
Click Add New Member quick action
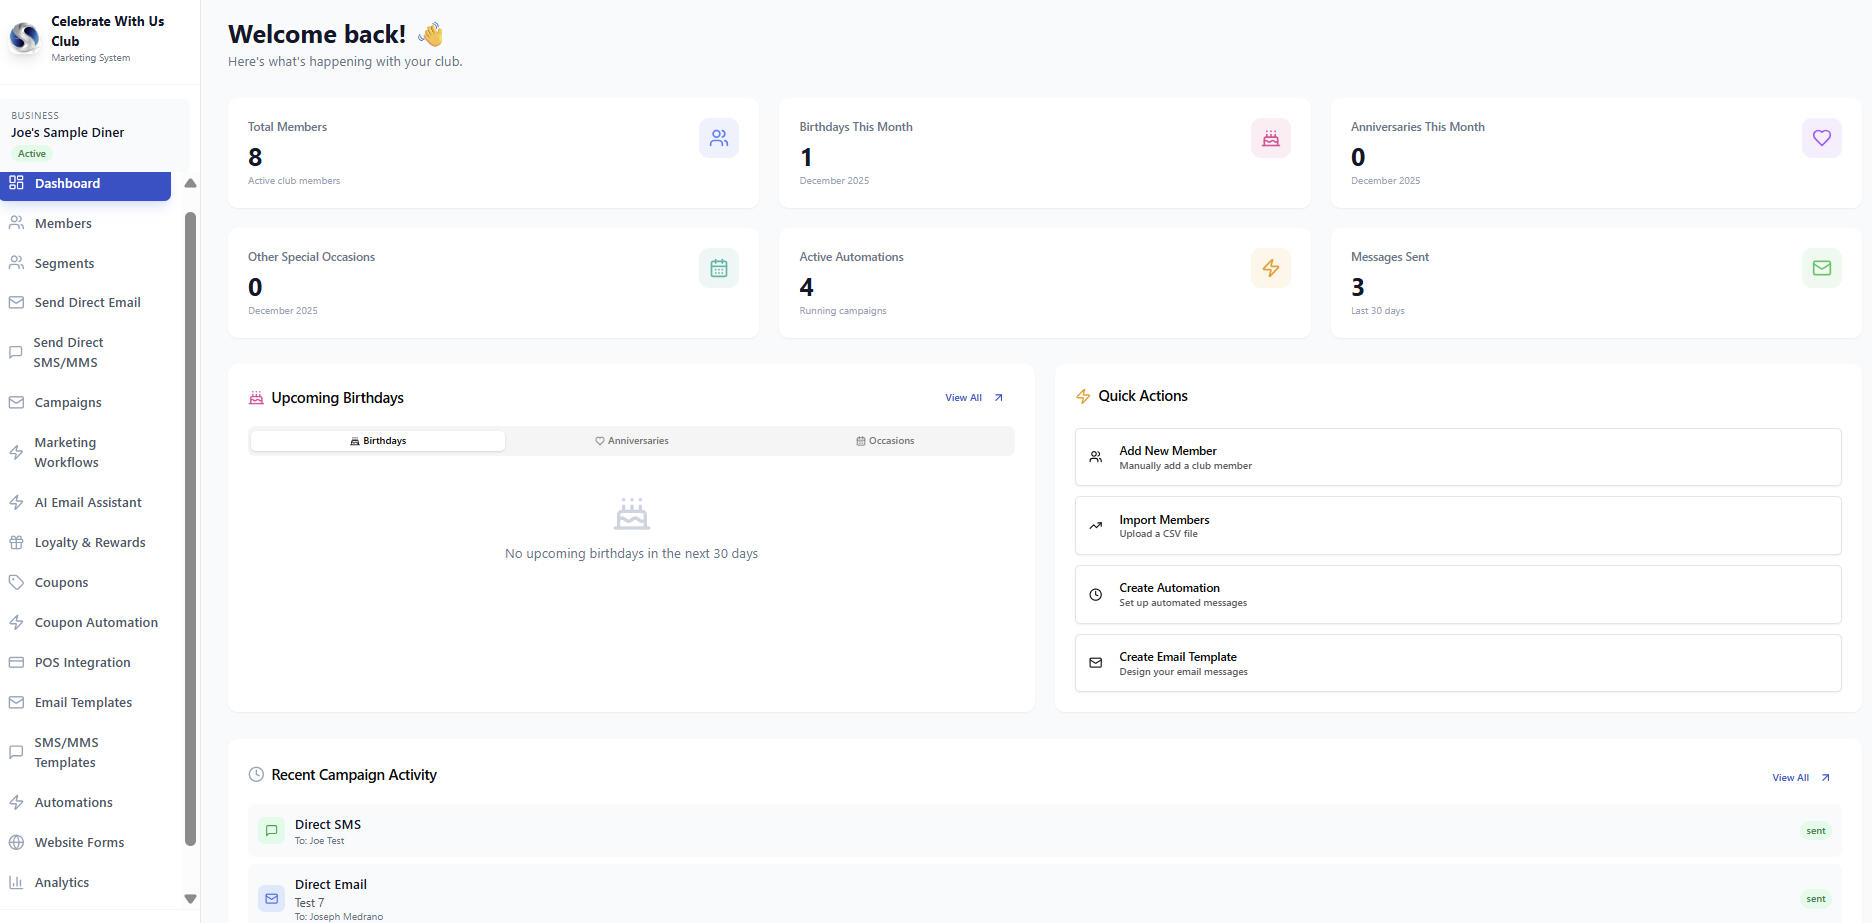pos(1457,457)
